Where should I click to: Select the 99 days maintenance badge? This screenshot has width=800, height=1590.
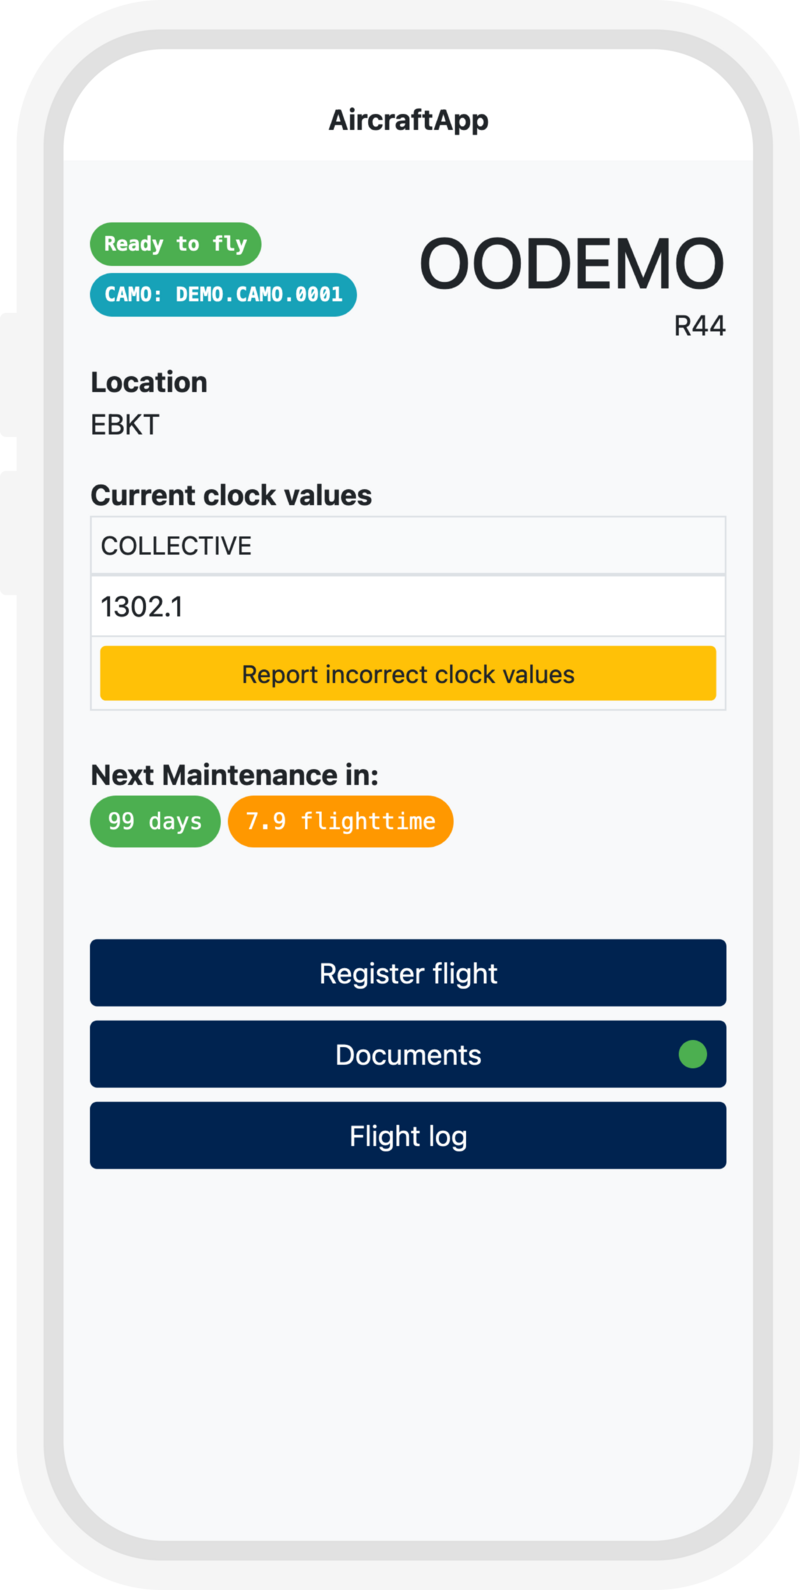(x=155, y=822)
